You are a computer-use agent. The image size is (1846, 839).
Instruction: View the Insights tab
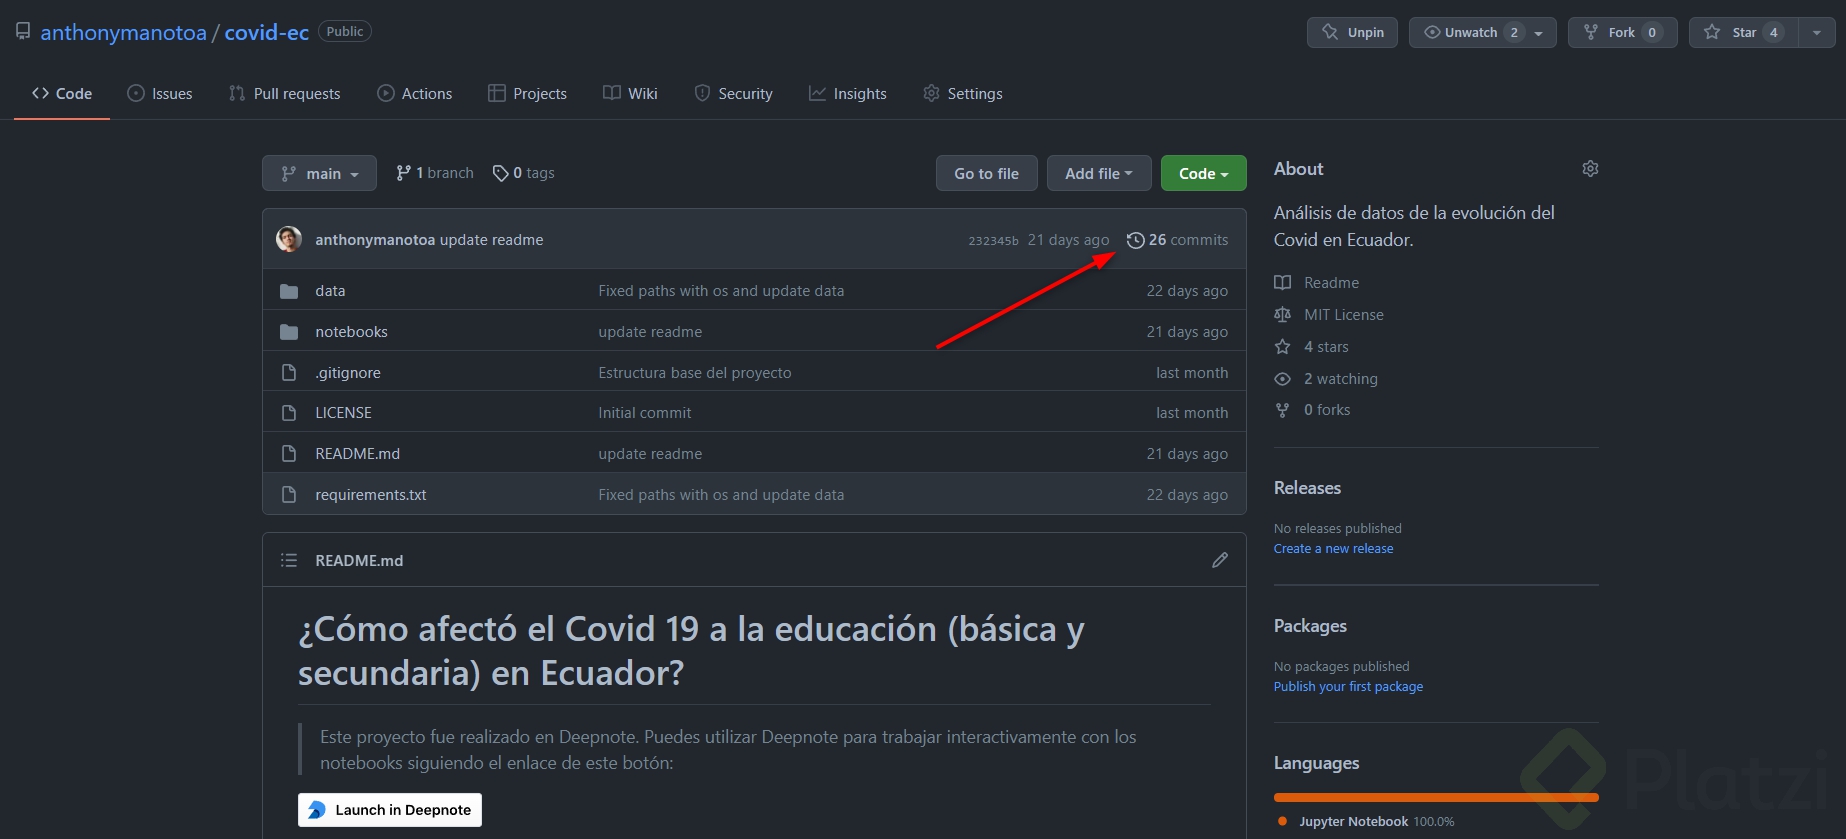(848, 93)
